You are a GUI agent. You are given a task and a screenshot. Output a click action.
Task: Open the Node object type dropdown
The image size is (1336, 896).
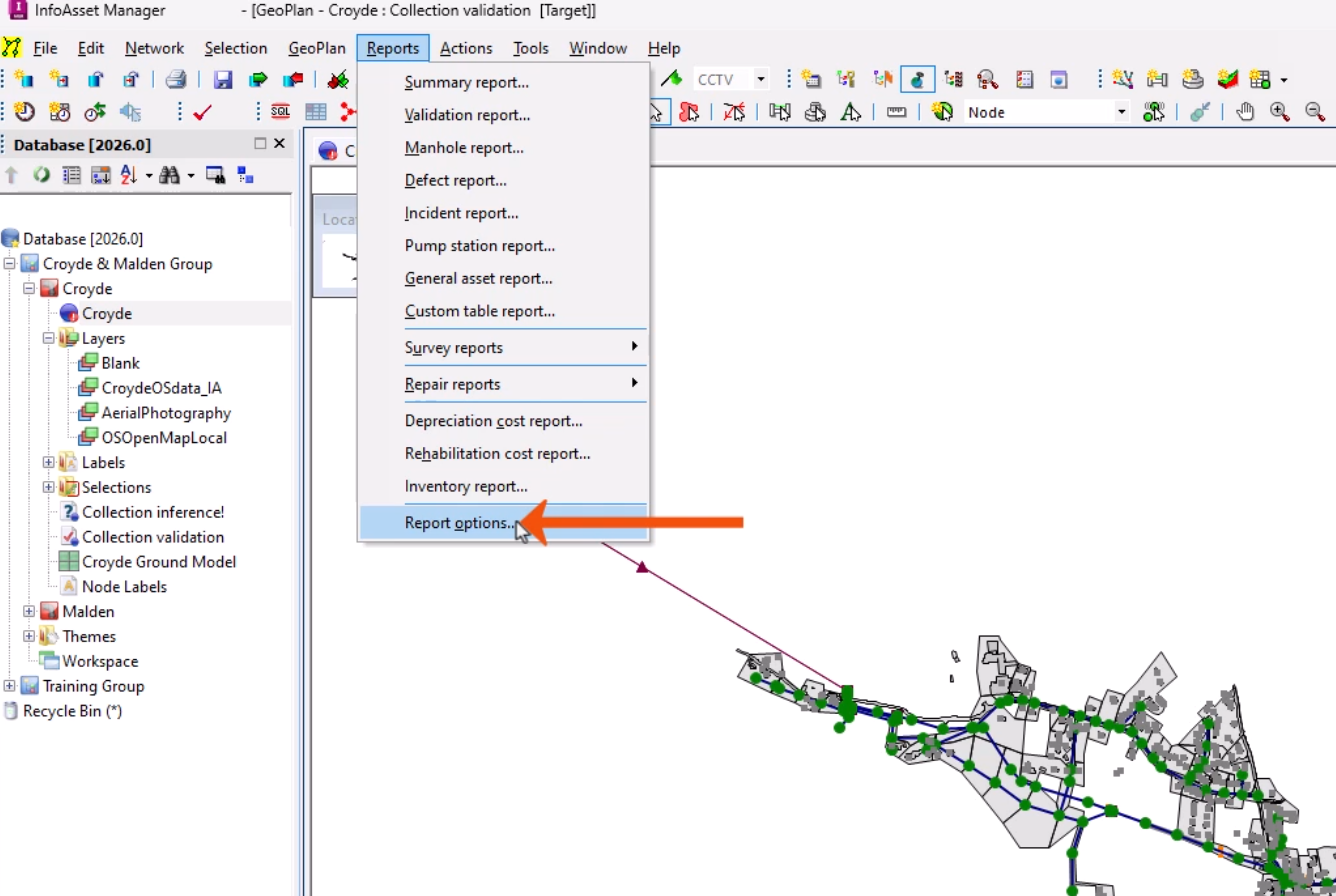click(1121, 112)
